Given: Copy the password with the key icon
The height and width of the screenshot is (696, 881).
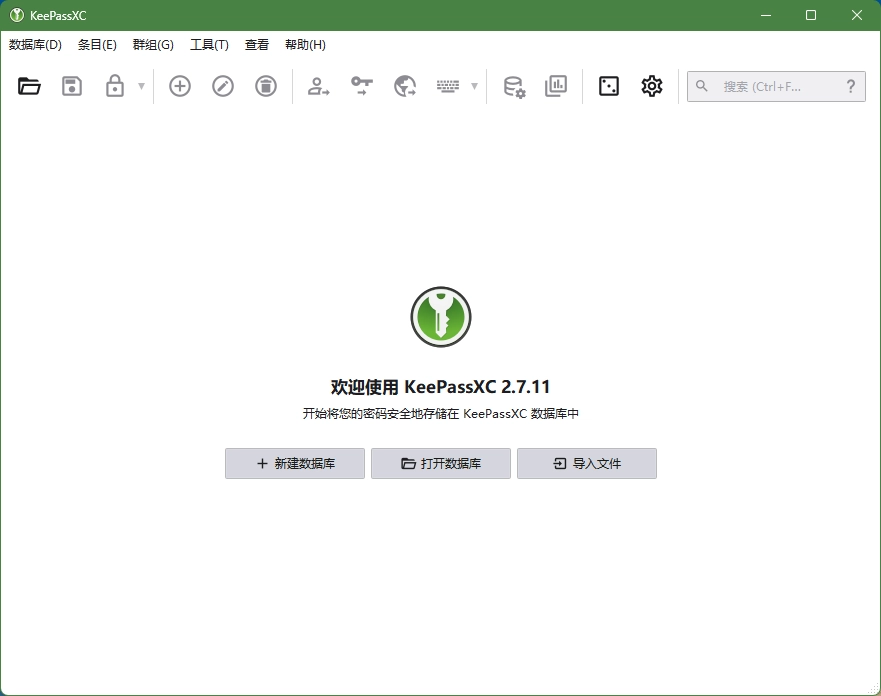Looking at the screenshot, I should tap(361, 86).
